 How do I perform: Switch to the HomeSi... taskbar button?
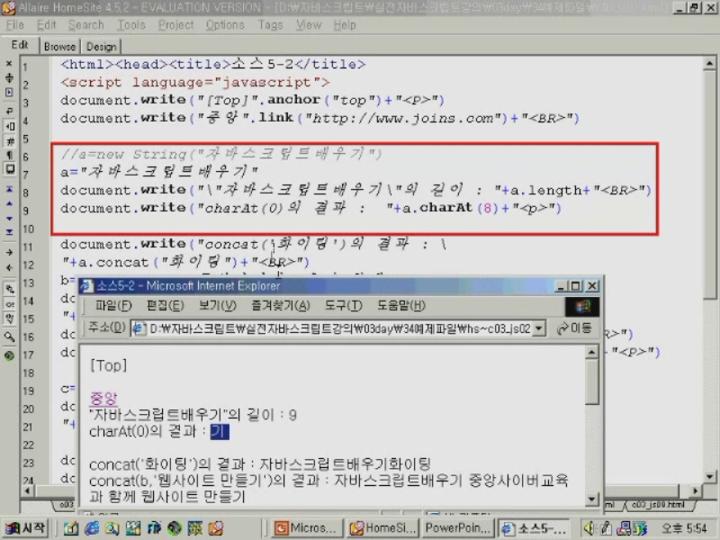383,528
